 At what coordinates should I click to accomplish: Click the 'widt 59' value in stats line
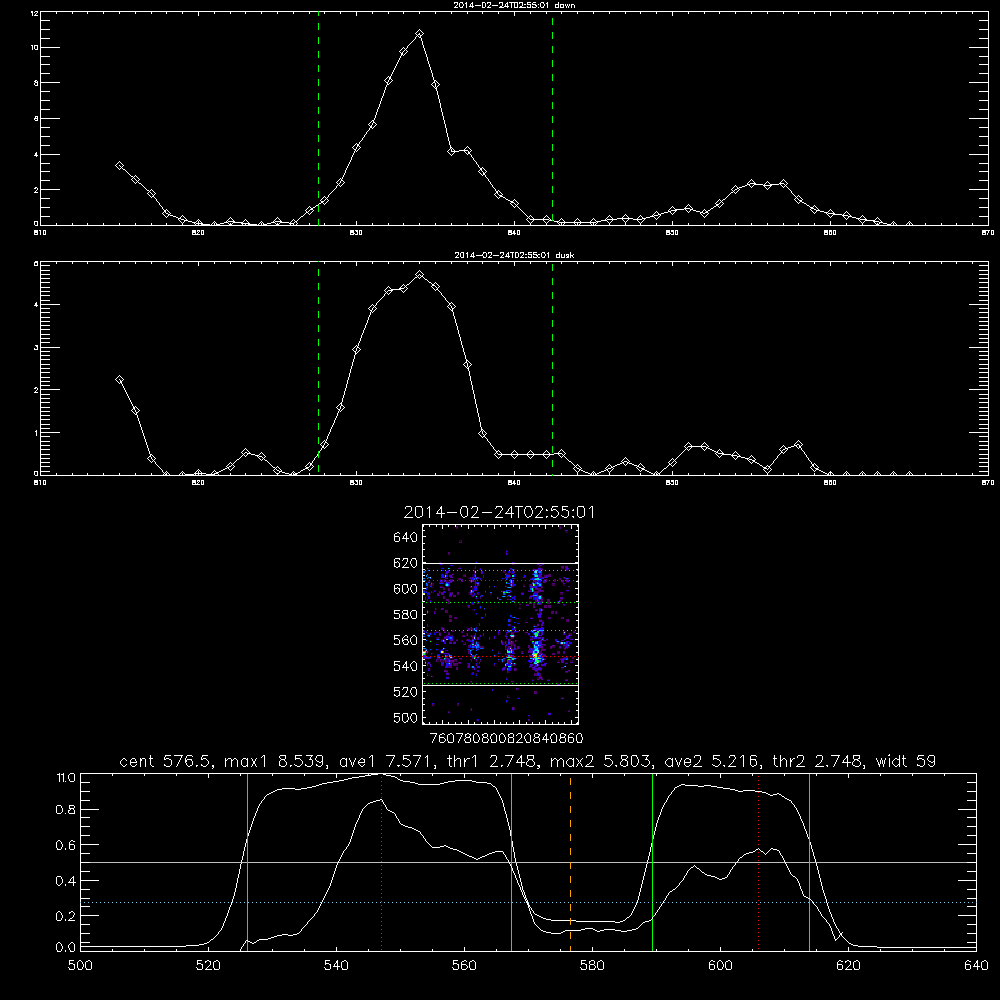pos(906,761)
